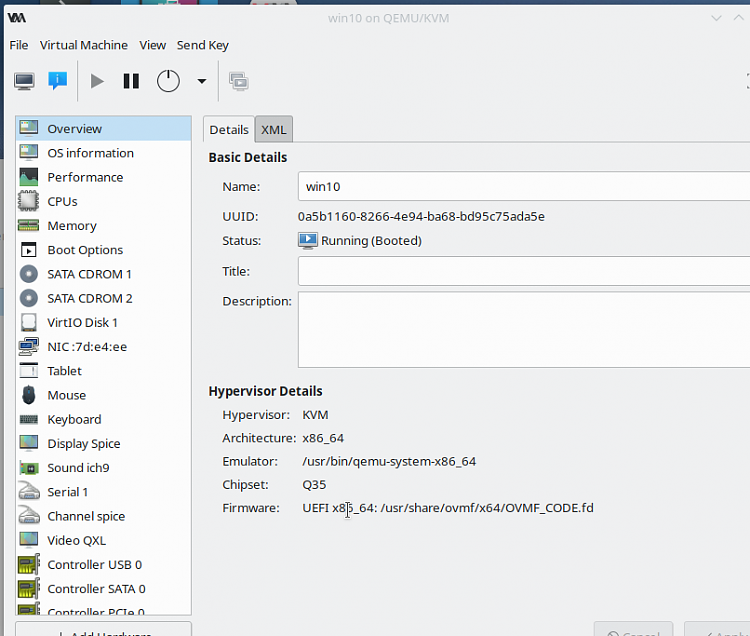Image resolution: width=750 pixels, height=636 pixels.
Task: Select SATA CDROM 1 device
Action: pos(103,274)
